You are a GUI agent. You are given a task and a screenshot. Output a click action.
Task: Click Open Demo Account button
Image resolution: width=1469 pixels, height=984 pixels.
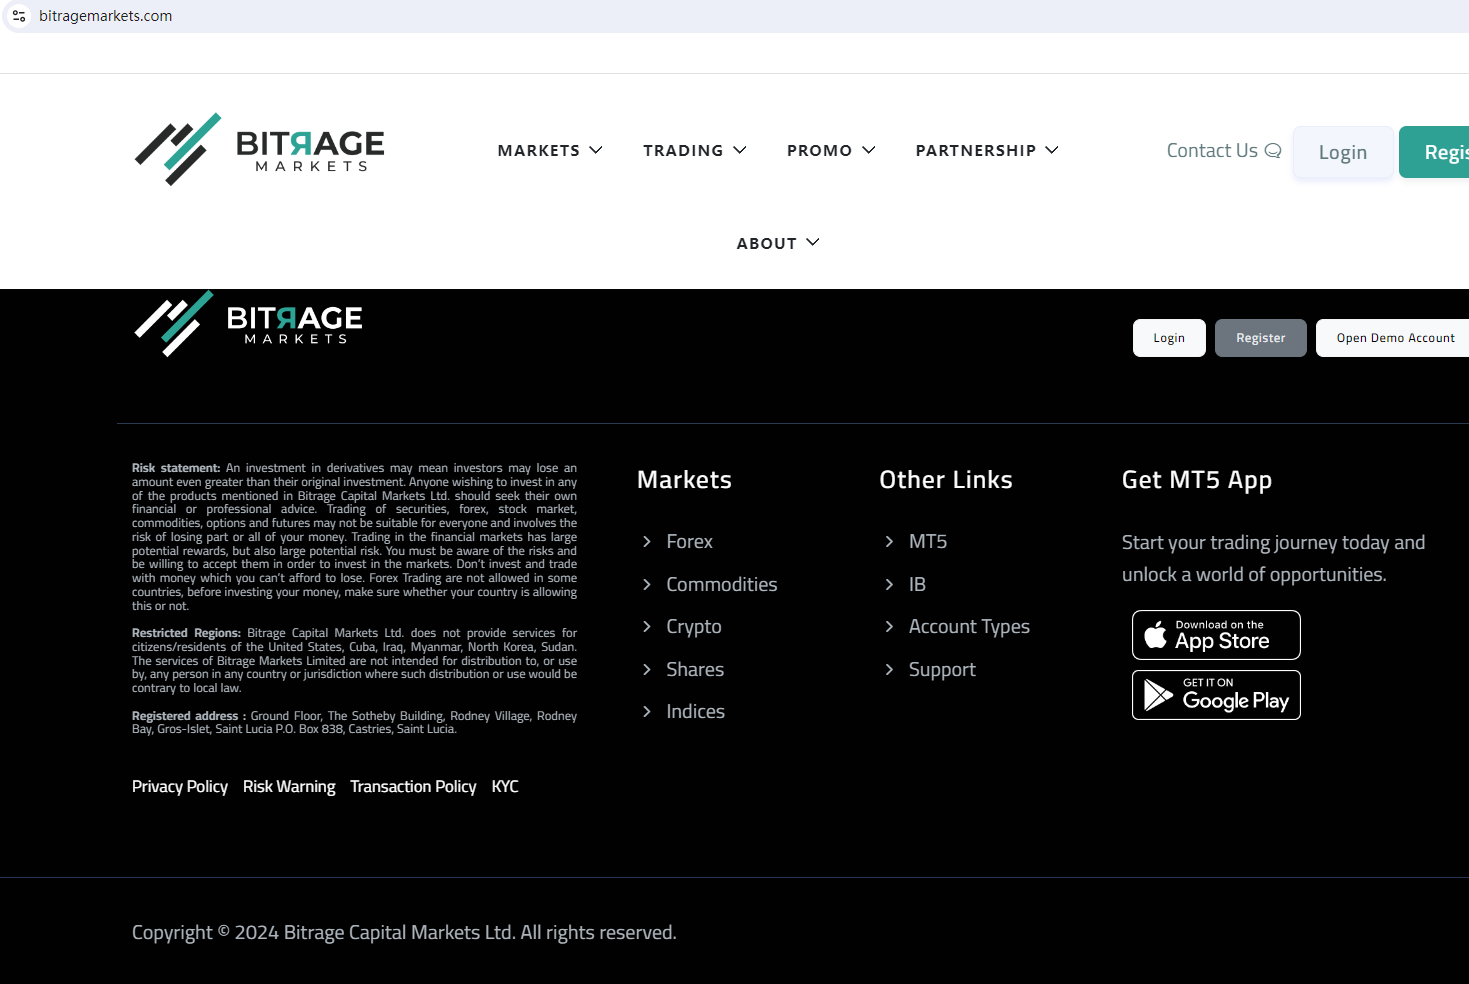tap(1395, 338)
